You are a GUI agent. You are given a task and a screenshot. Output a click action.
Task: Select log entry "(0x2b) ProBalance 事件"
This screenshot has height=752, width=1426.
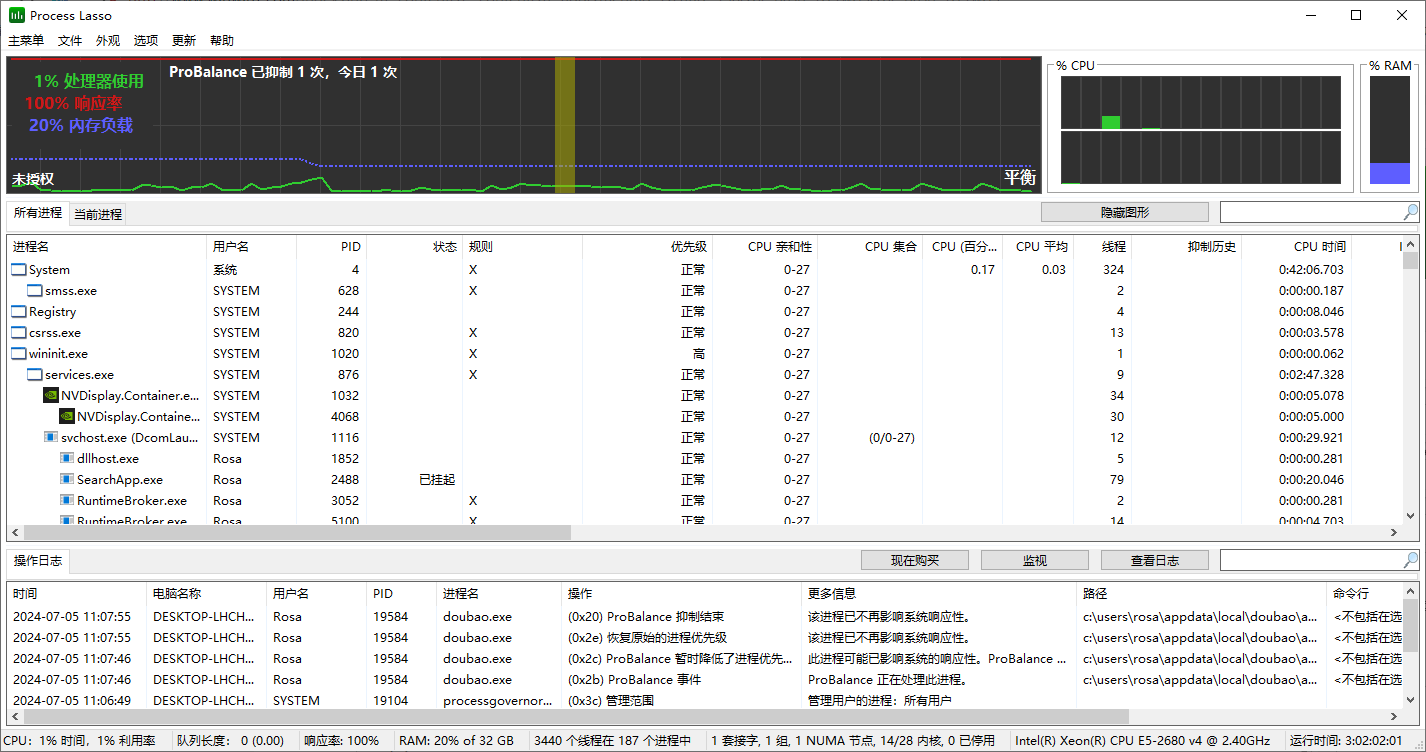(634, 680)
